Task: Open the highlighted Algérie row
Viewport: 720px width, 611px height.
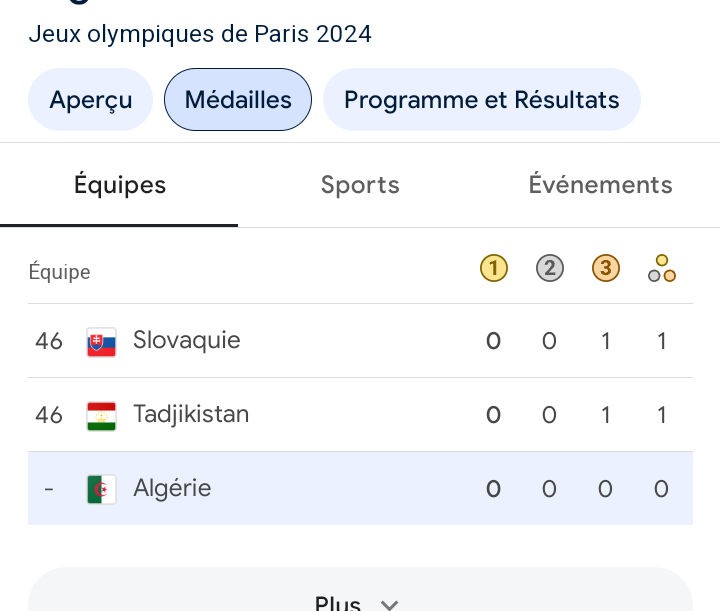Action: click(x=360, y=488)
